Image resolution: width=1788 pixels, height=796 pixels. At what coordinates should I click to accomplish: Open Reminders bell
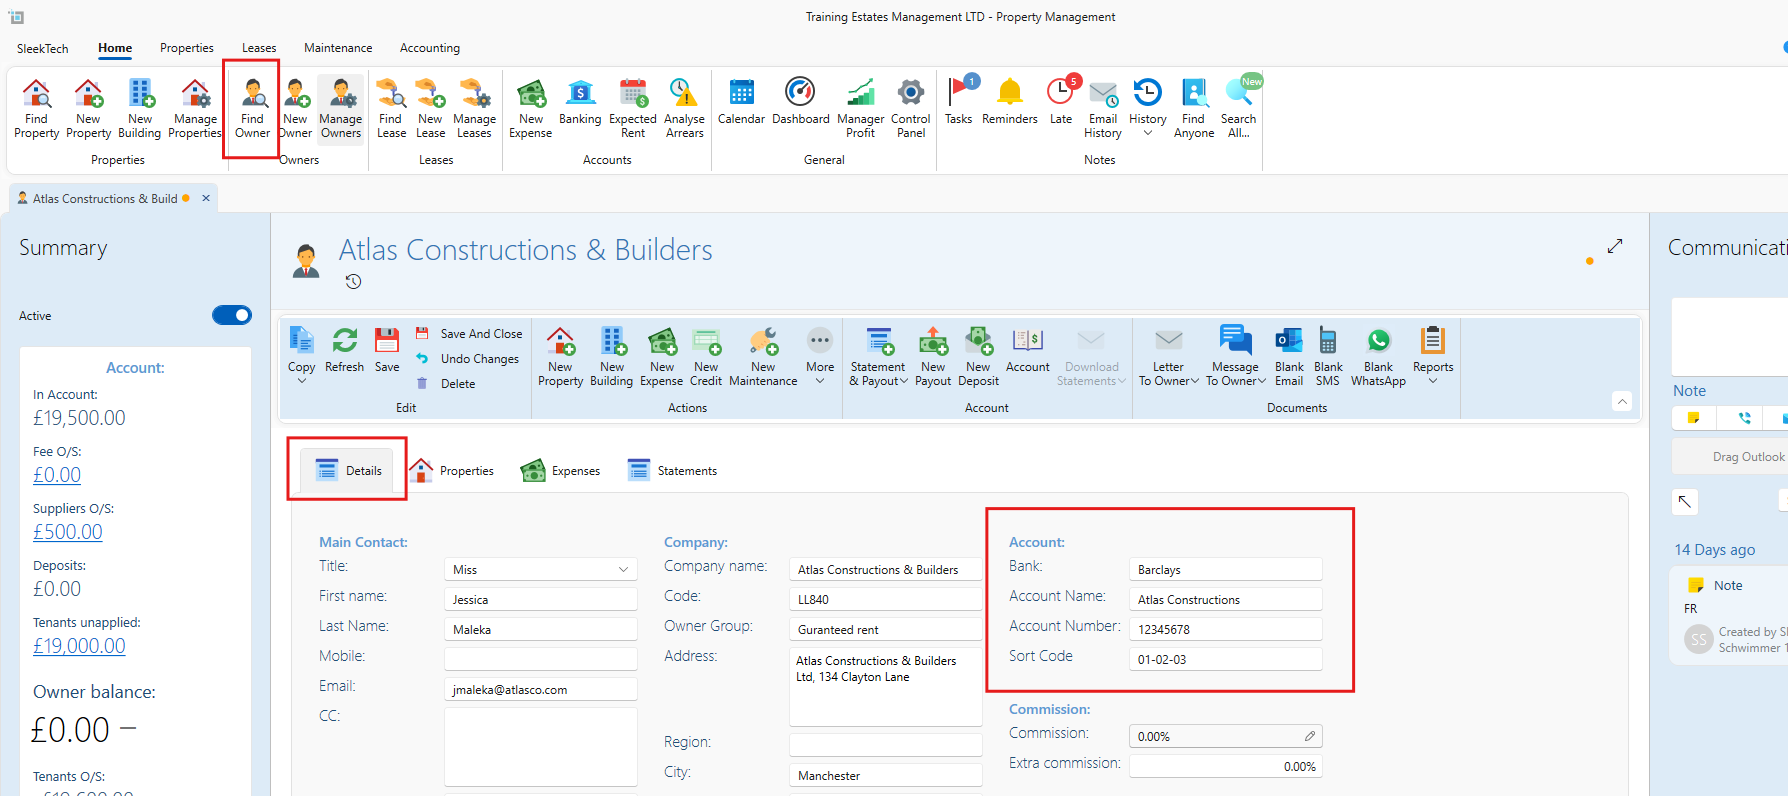(1010, 101)
